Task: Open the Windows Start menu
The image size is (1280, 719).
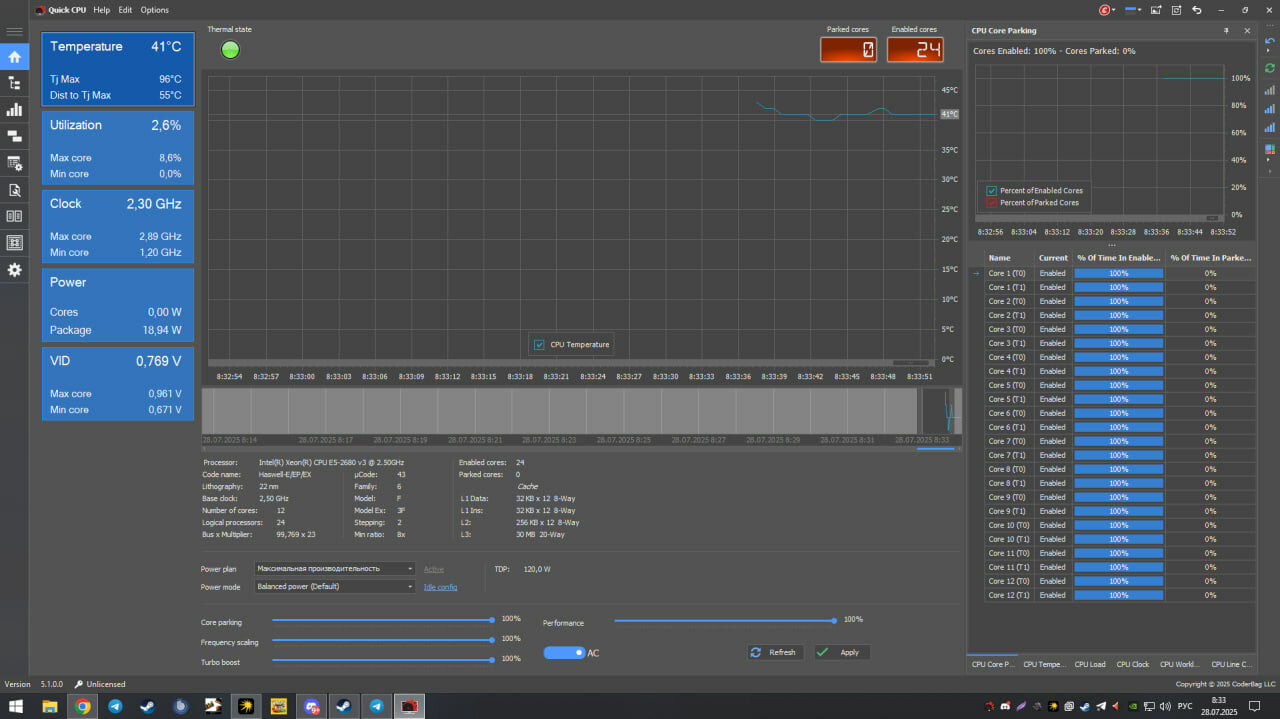Action: [16, 706]
